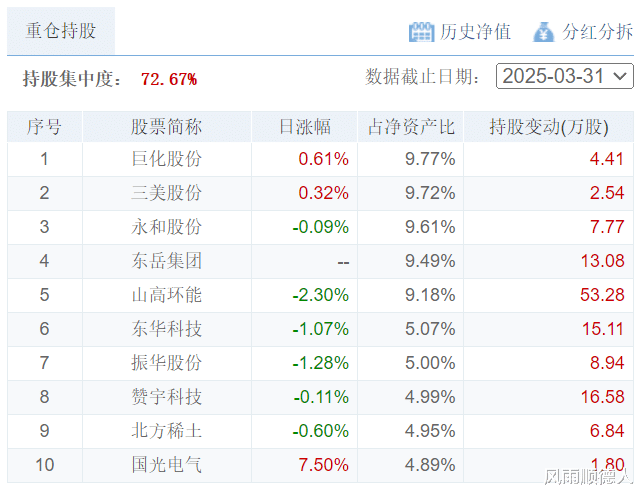Open stock 国光电气
Screen dimensions: 643x498
[166, 465]
